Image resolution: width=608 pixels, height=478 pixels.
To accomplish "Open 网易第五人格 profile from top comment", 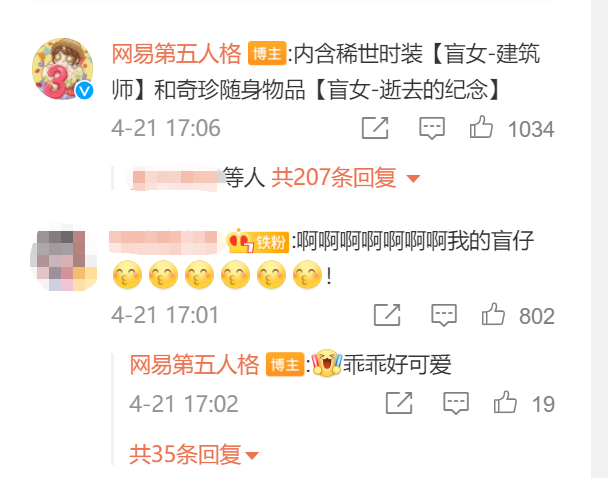I will point(176,53).
